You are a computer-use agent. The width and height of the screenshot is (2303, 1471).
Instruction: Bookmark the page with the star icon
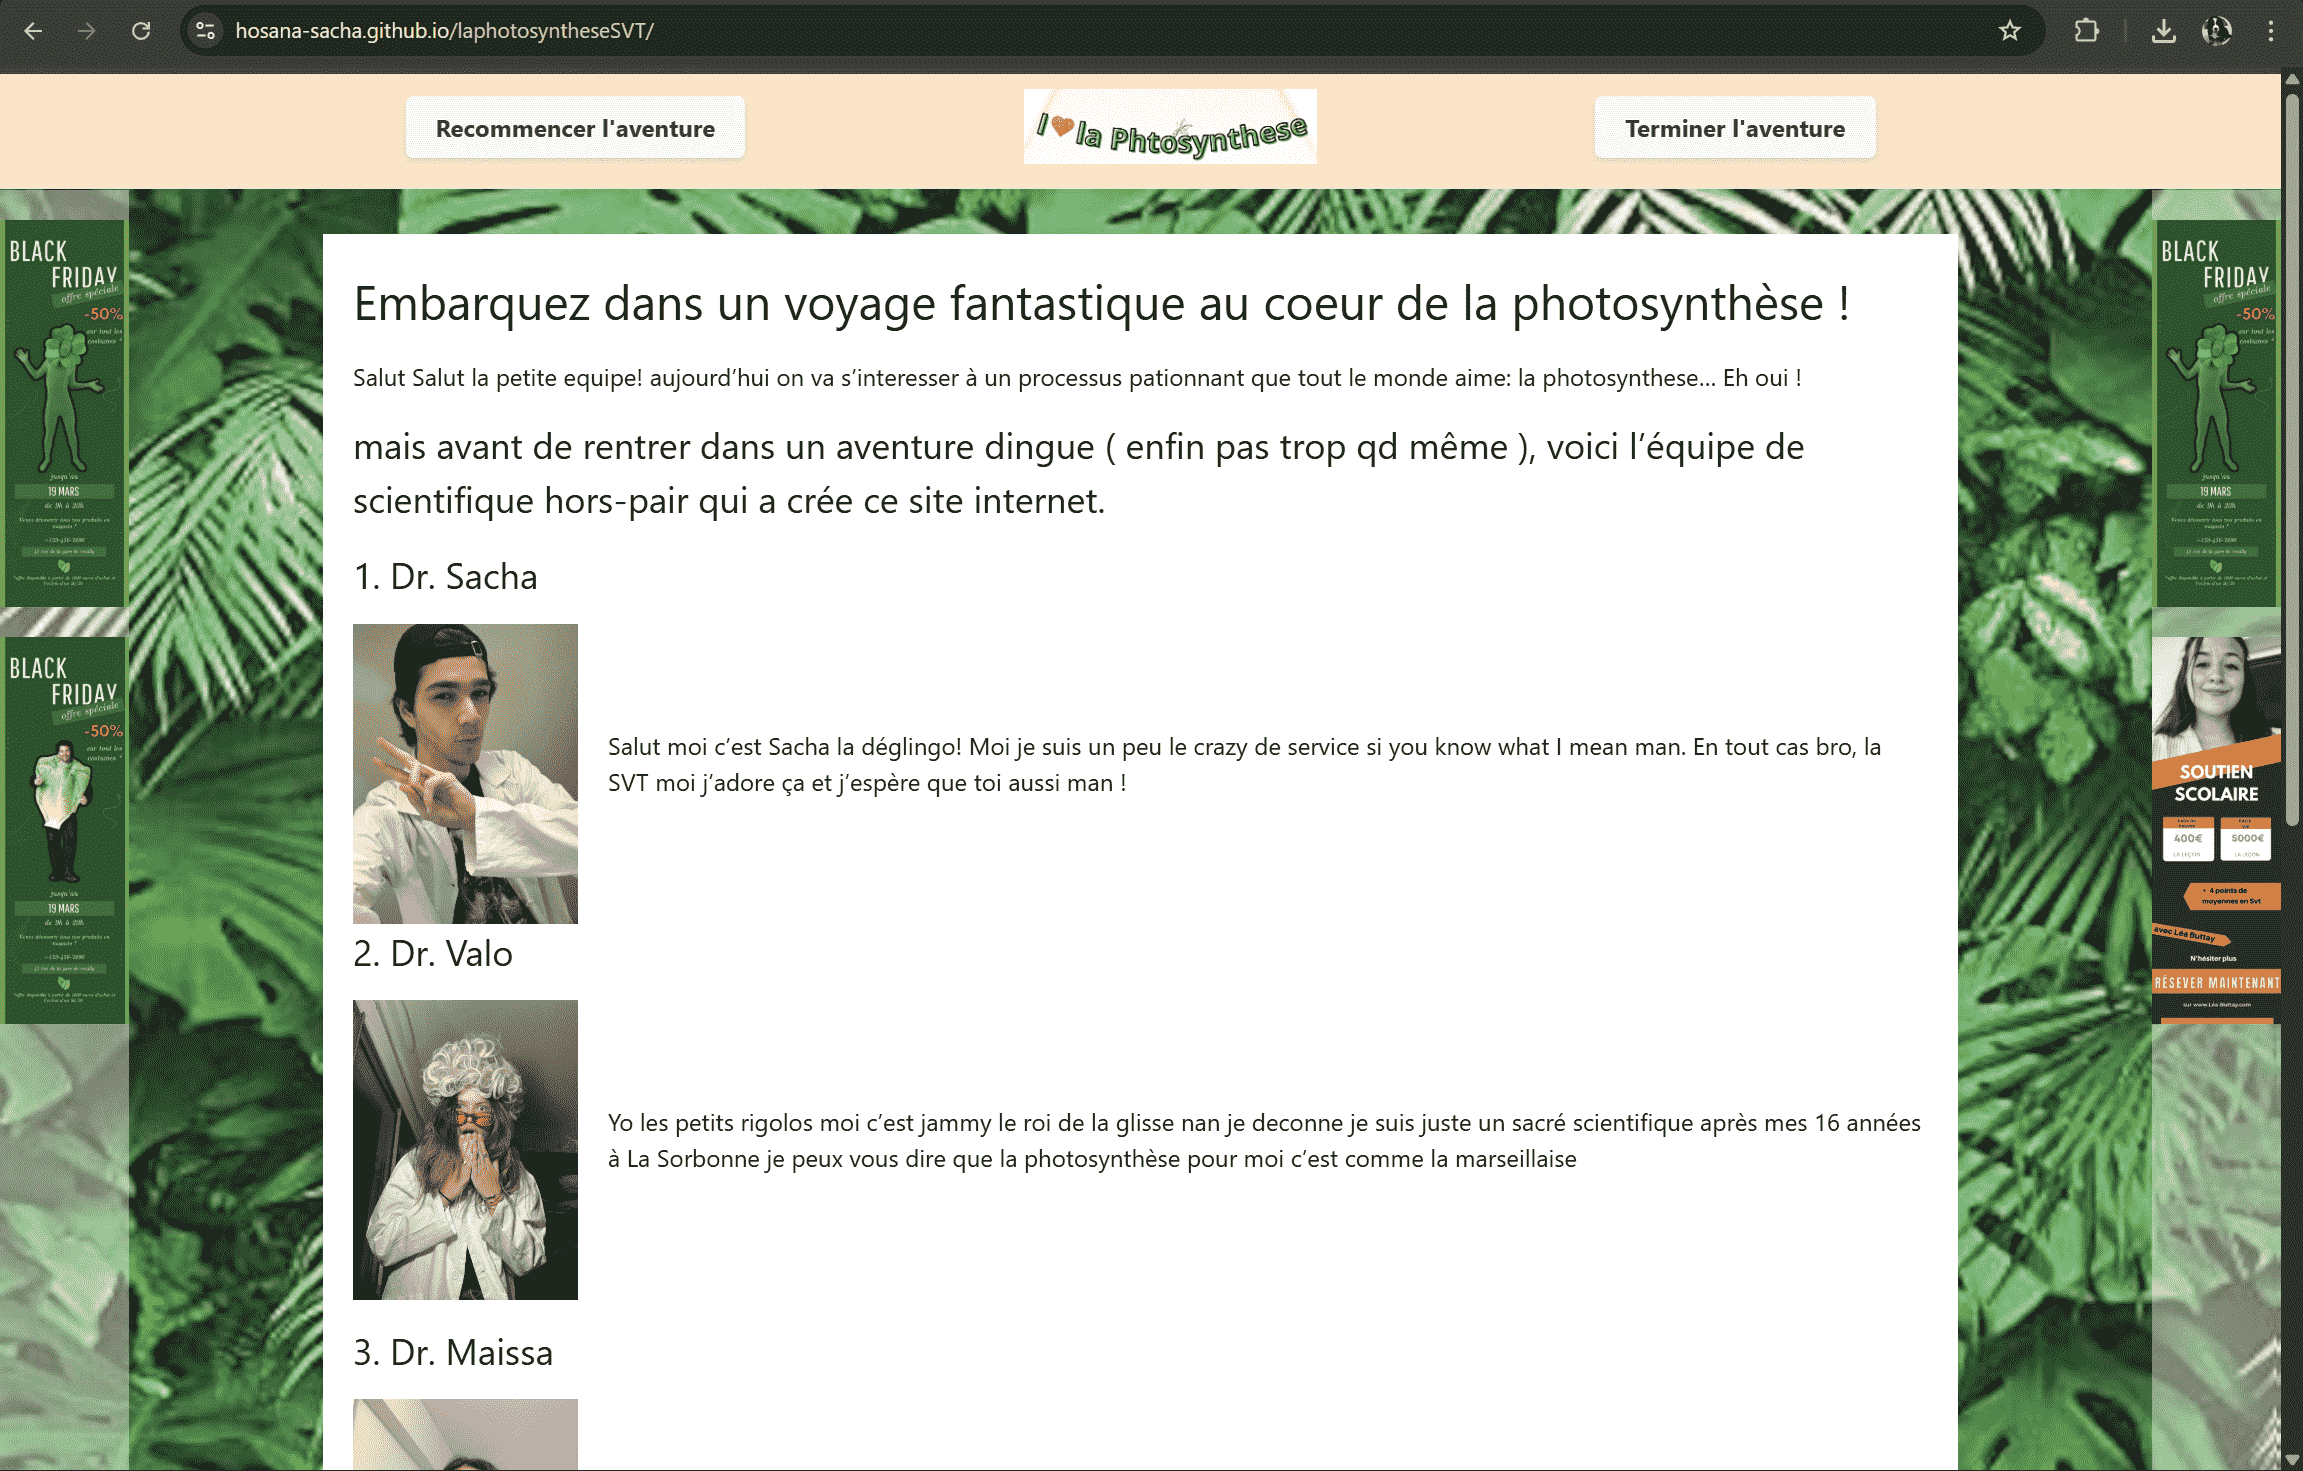pos(2010,31)
